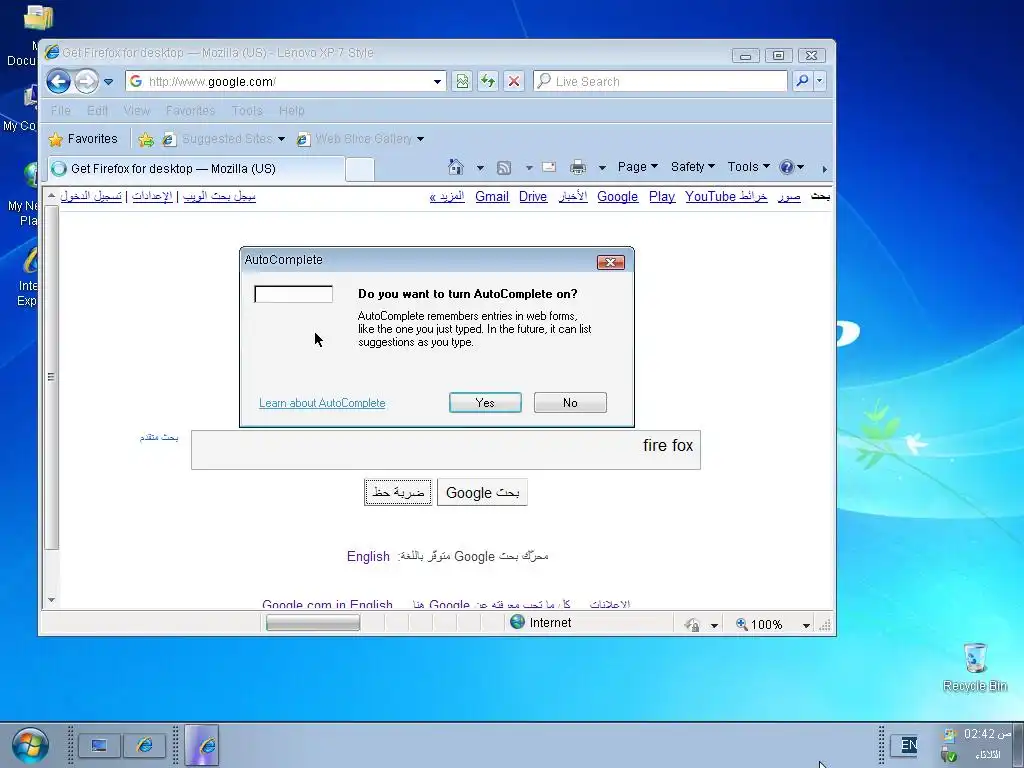Click scrollbar up arrow in page
This screenshot has height=768, width=1024.
[52, 195]
